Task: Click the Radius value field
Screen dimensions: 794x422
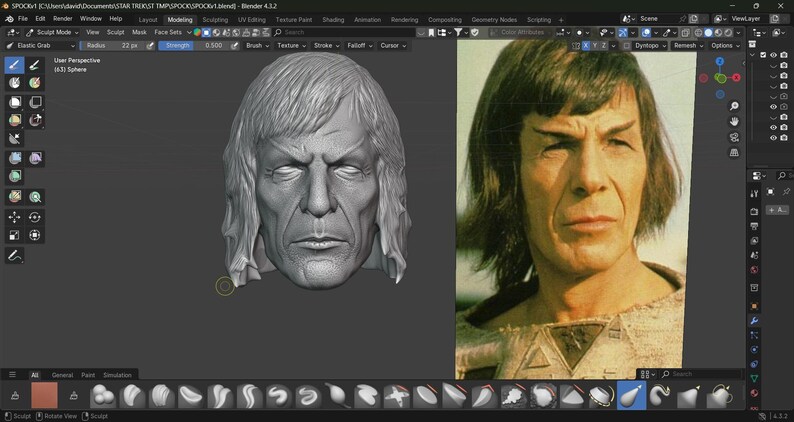Action: tap(112, 46)
